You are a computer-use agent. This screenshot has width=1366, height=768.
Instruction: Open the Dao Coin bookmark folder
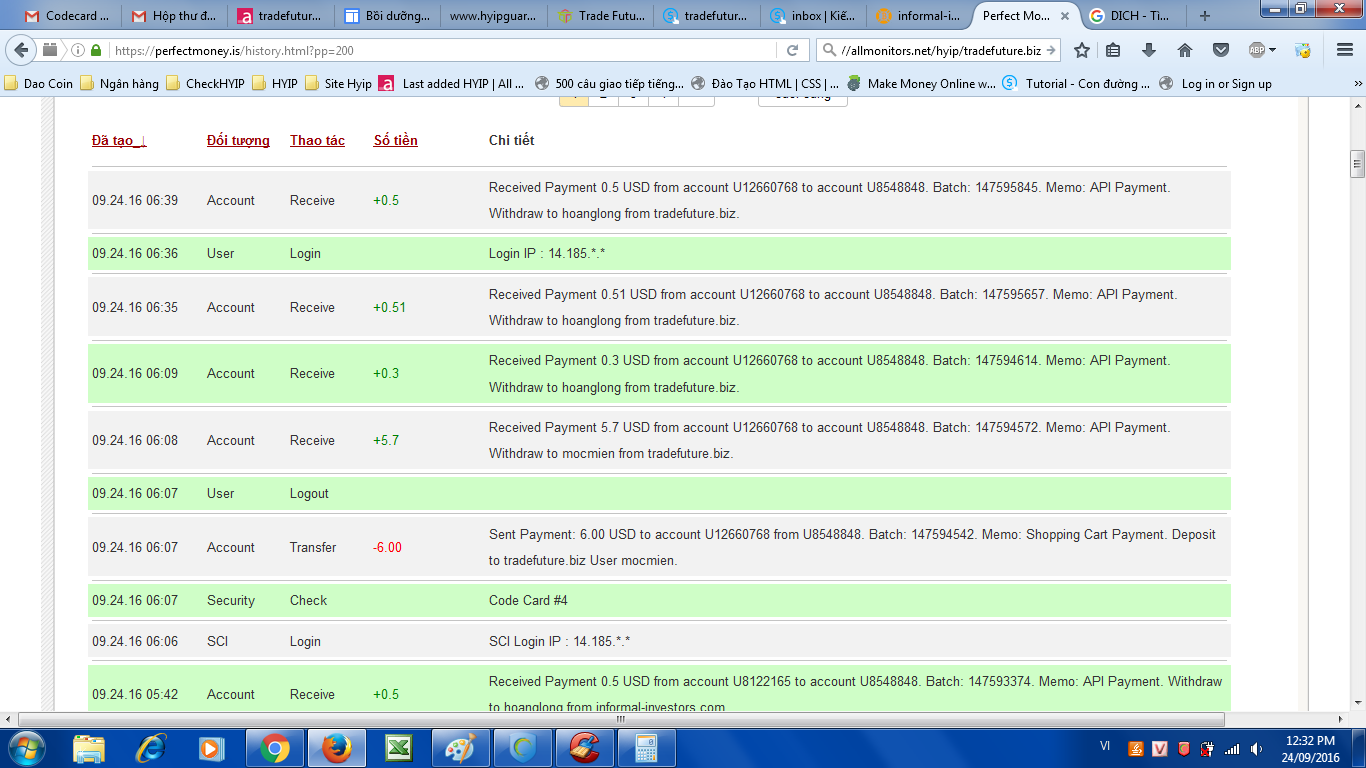coord(39,84)
